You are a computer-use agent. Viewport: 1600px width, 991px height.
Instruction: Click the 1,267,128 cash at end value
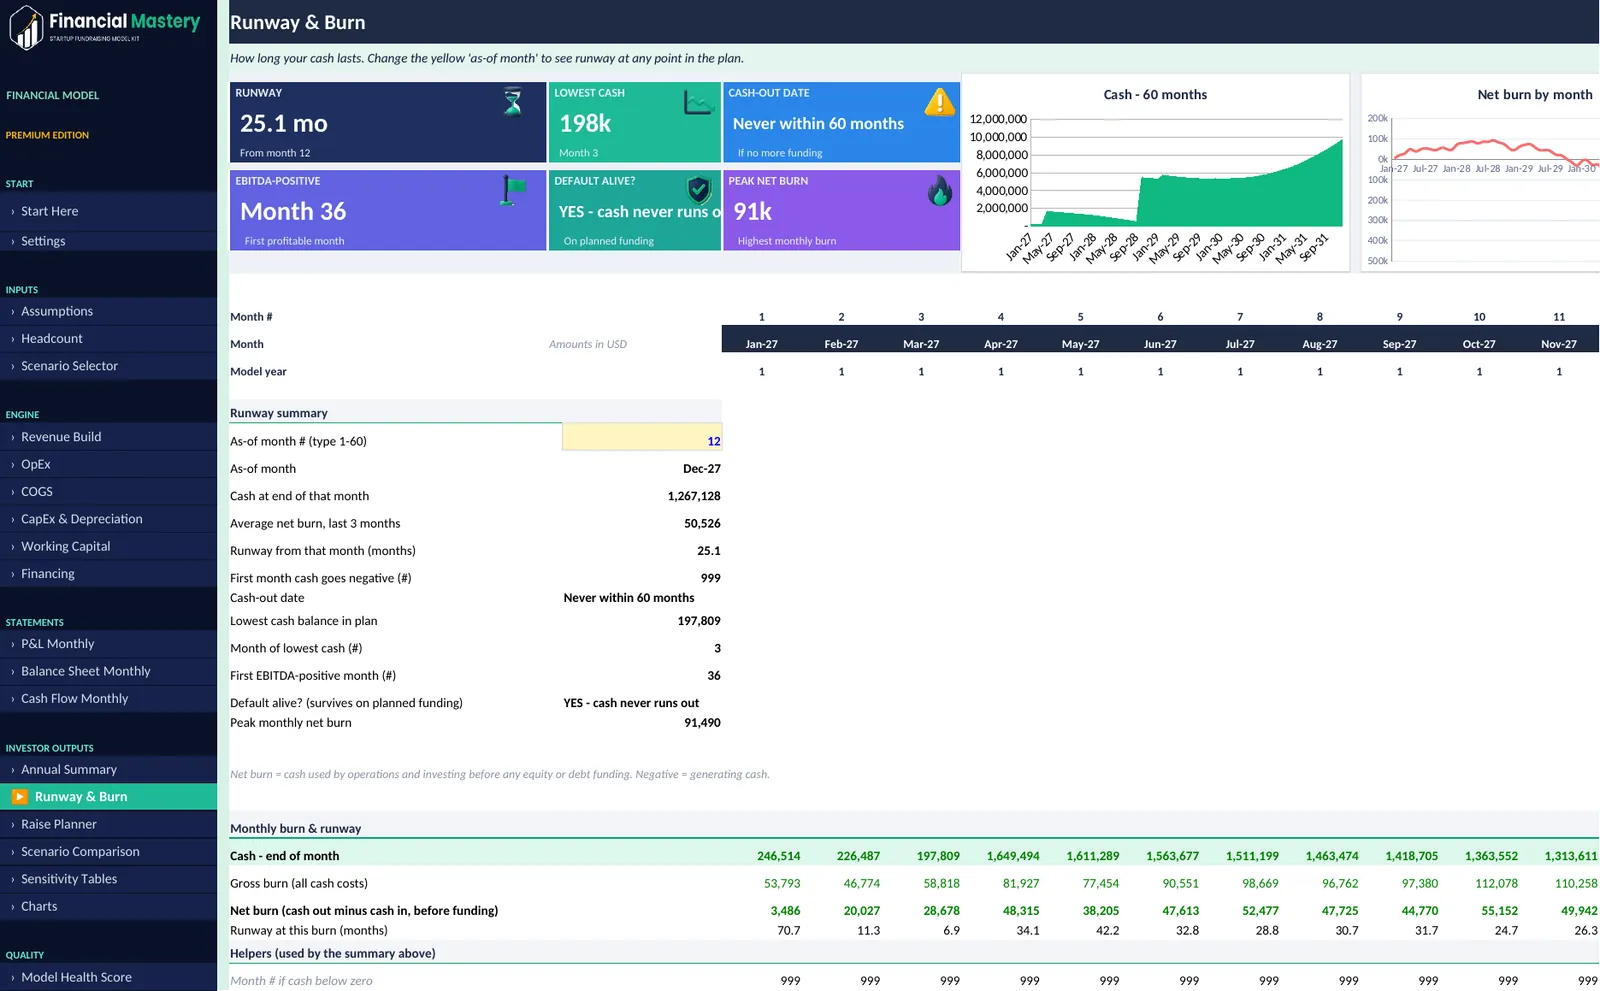[x=694, y=496]
